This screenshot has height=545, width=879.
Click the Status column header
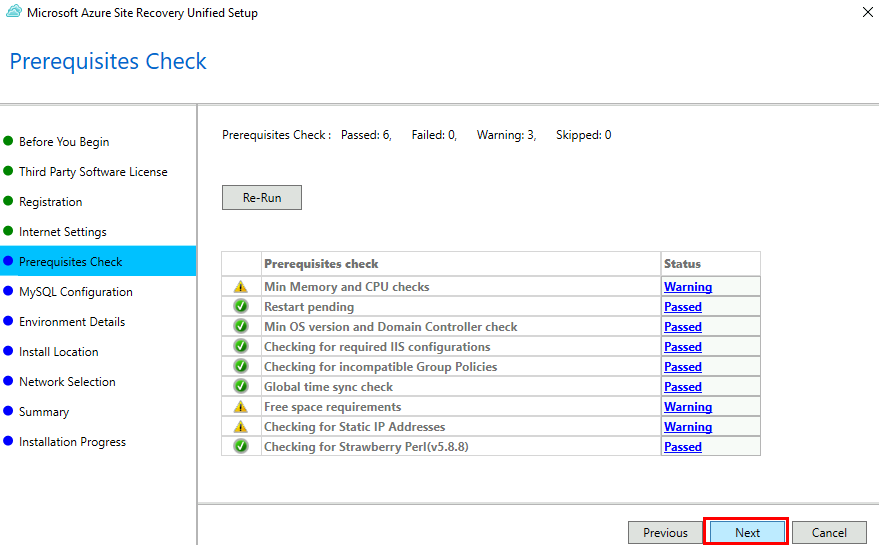(x=710, y=264)
